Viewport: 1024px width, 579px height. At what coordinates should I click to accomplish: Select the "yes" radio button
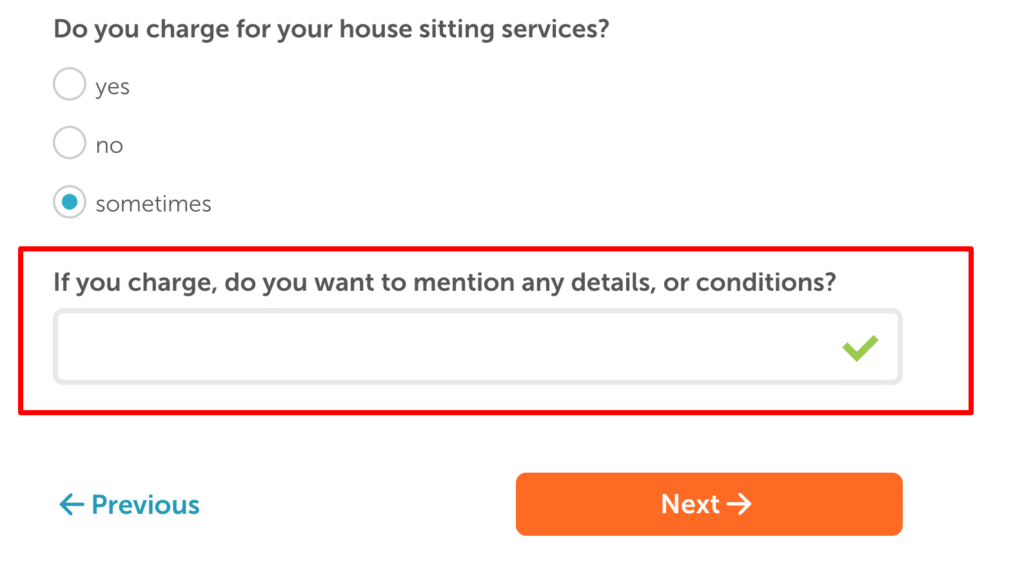[x=69, y=84]
